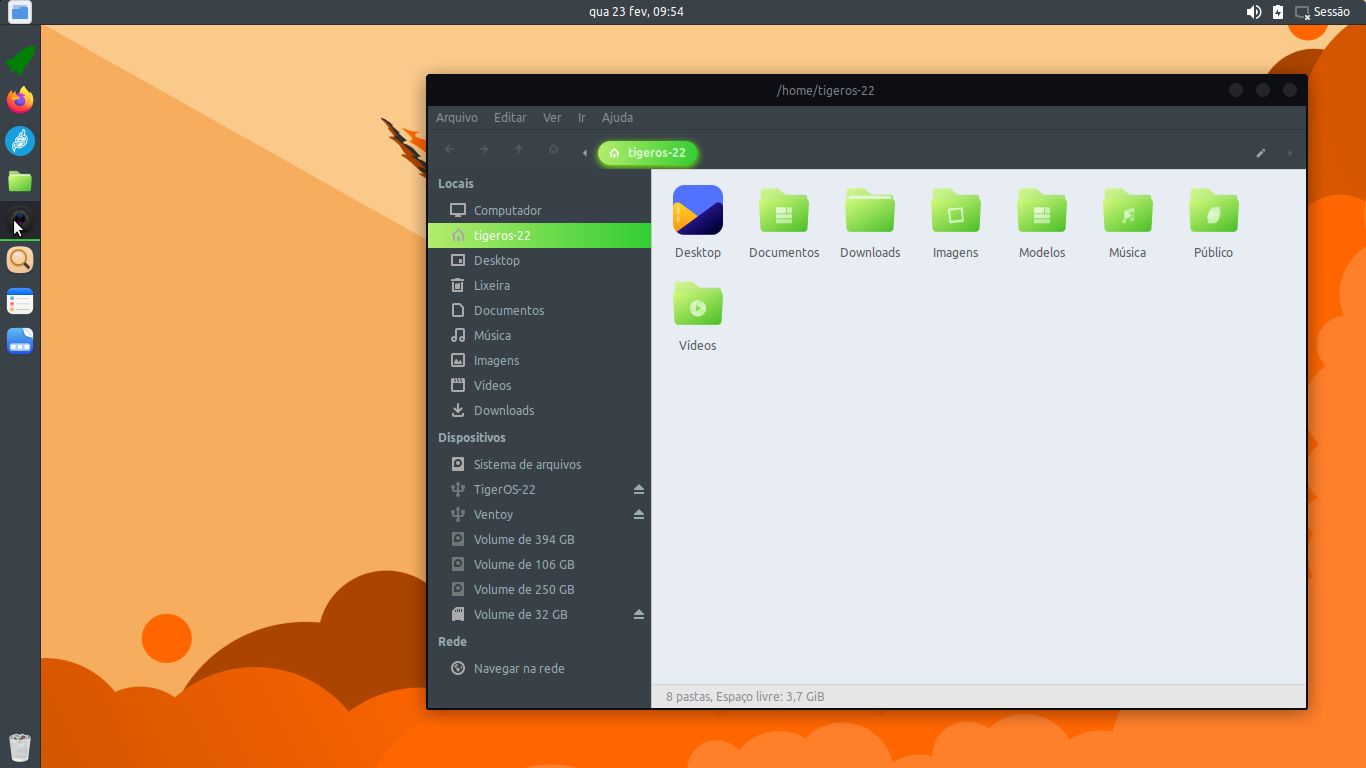The width and height of the screenshot is (1366, 768).
Task: Eject the Ventoy device
Action: pyautogui.click(x=639, y=514)
